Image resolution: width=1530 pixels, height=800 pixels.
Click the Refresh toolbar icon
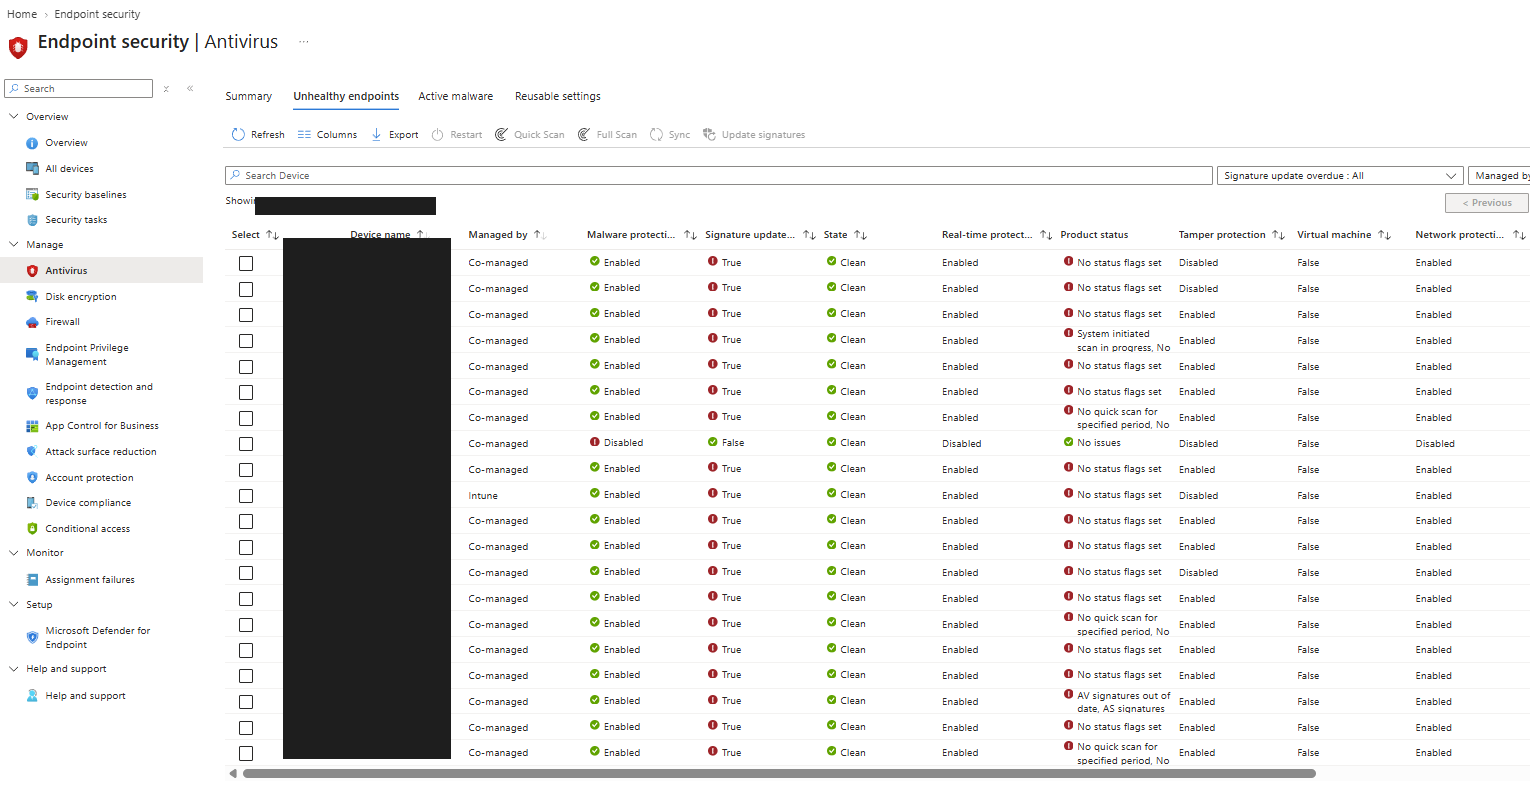238,135
